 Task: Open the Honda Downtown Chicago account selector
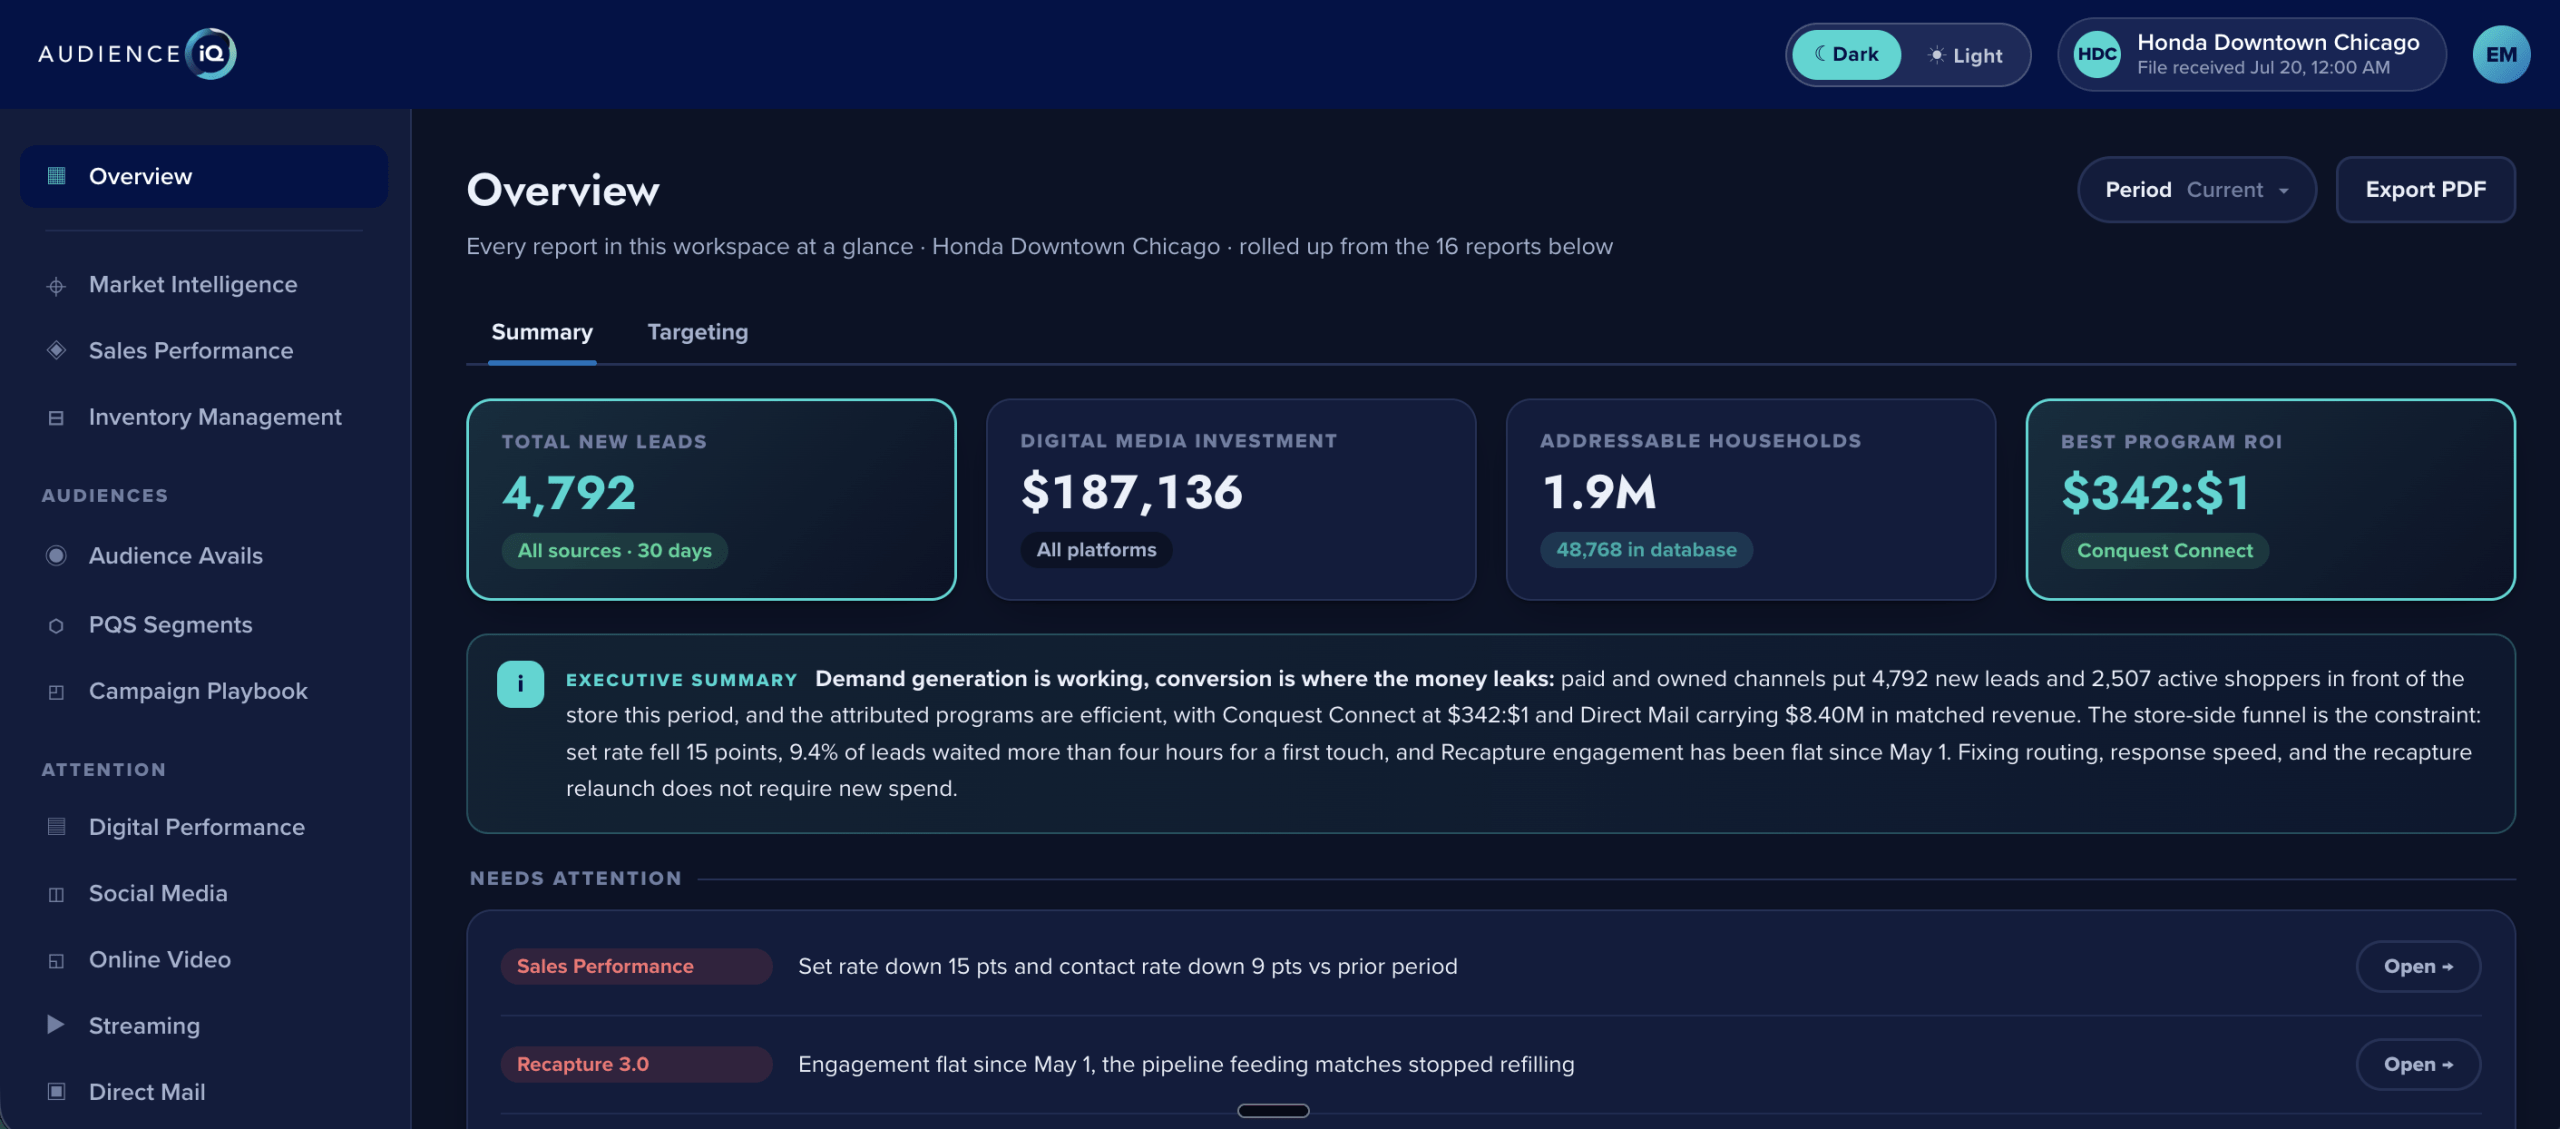pyautogui.click(x=2252, y=55)
